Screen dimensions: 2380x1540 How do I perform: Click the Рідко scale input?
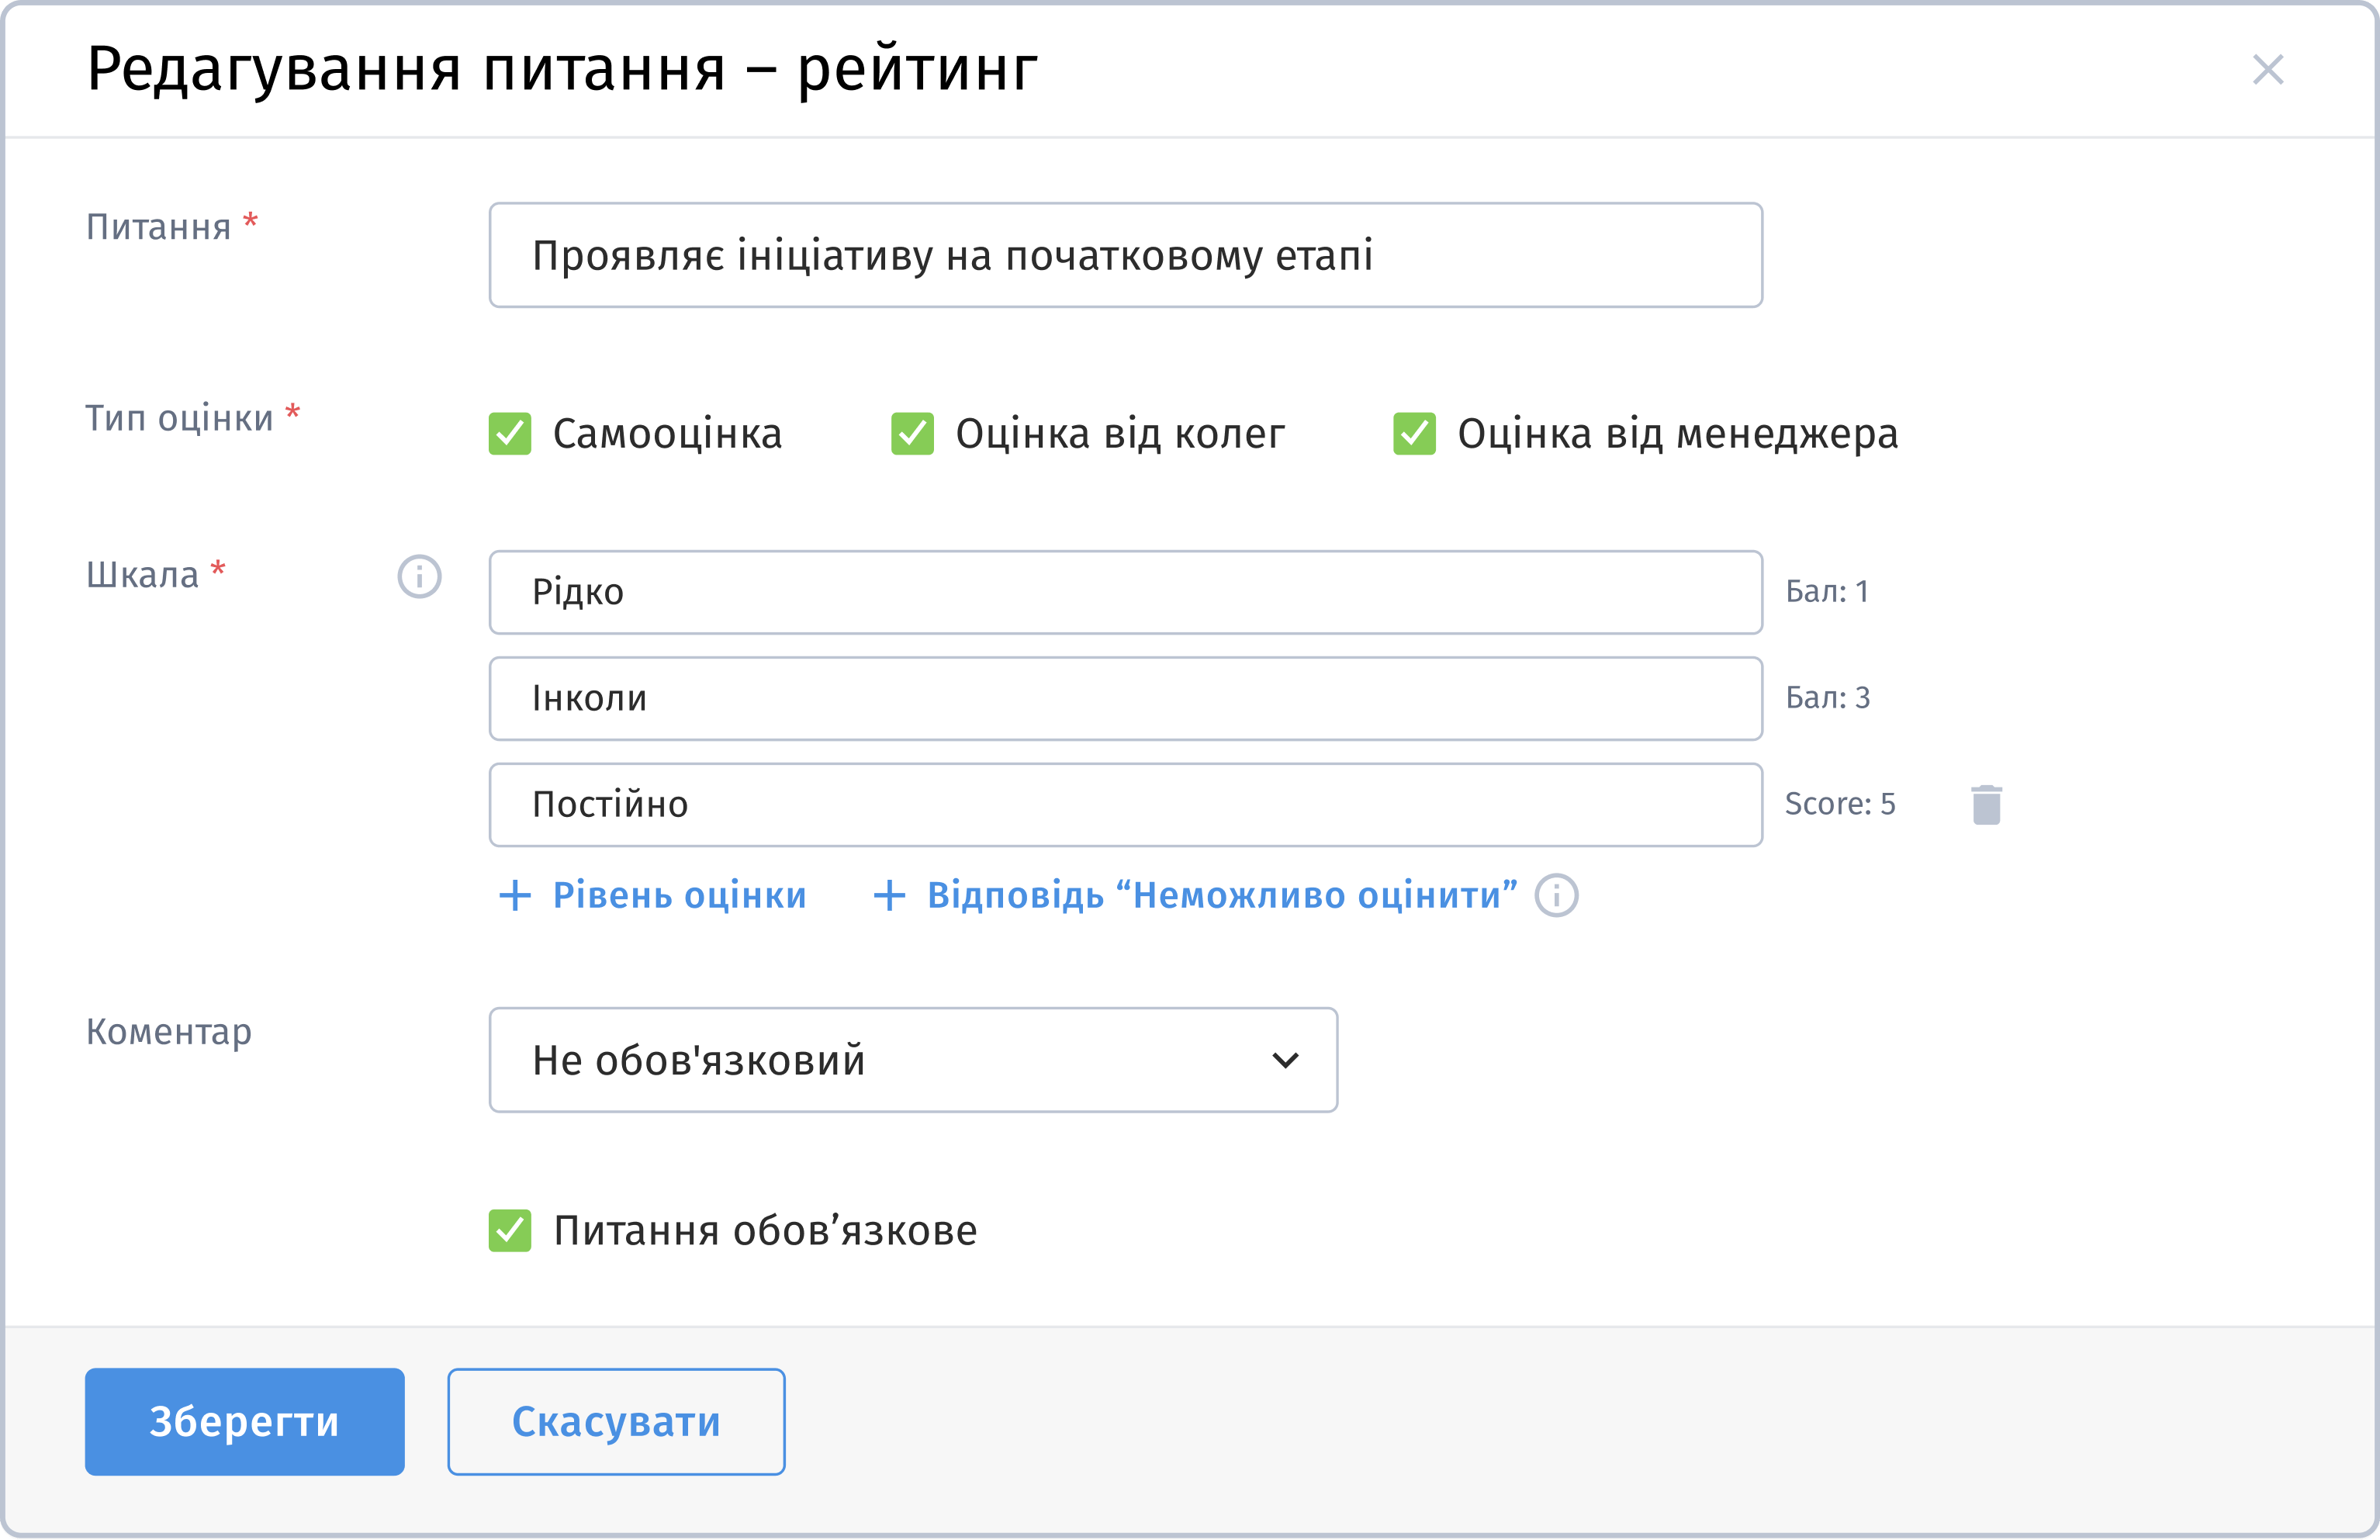(x=1125, y=592)
